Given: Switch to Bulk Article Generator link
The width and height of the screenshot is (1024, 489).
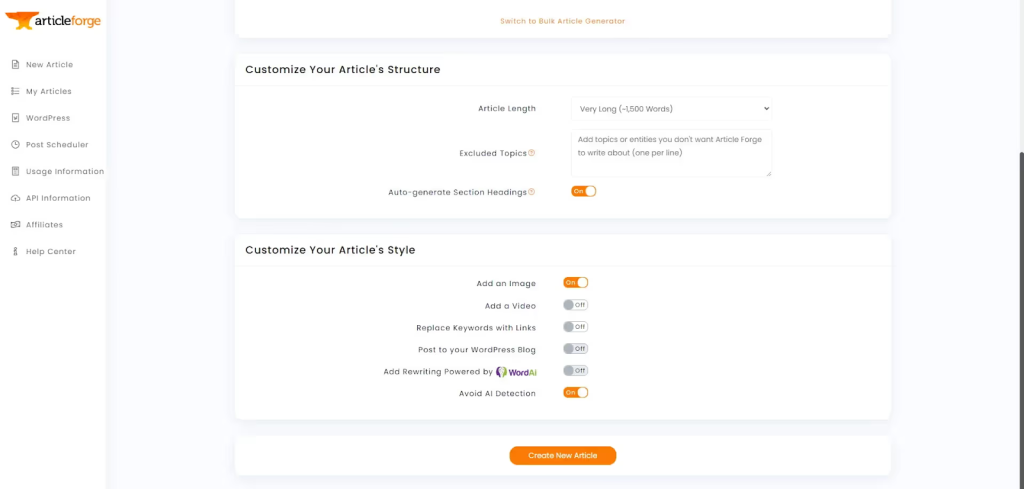Looking at the screenshot, I should click(x=563, y=21).
